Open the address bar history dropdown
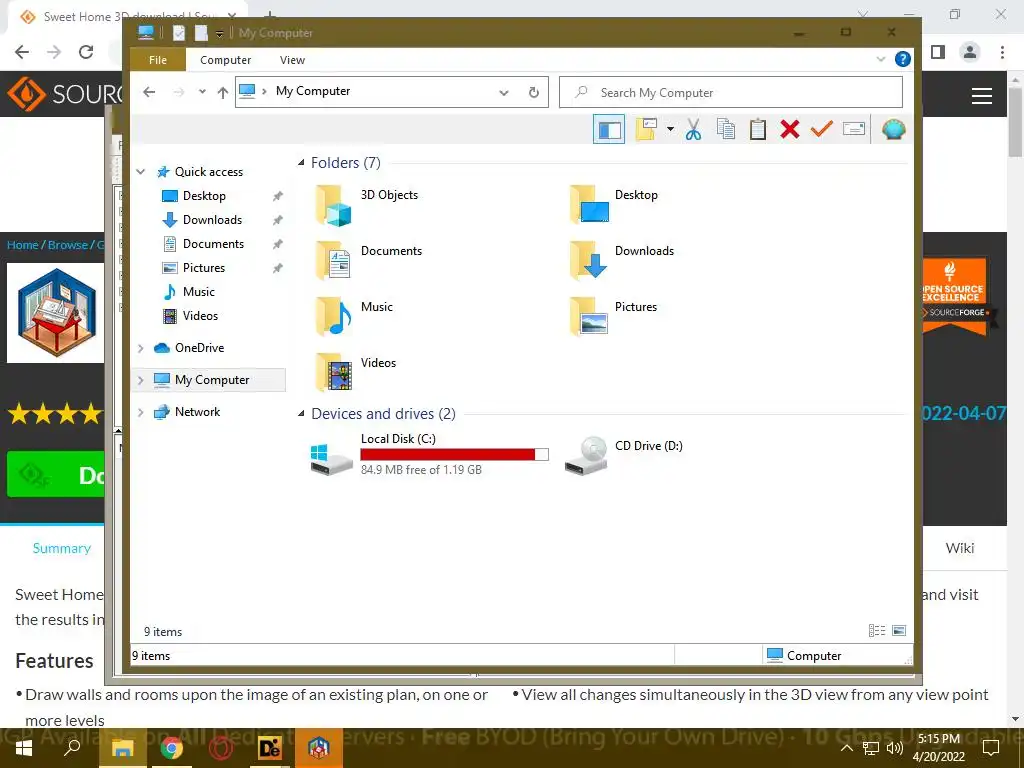The width and height of the screenshot is (1024, 768). point(504,92)
